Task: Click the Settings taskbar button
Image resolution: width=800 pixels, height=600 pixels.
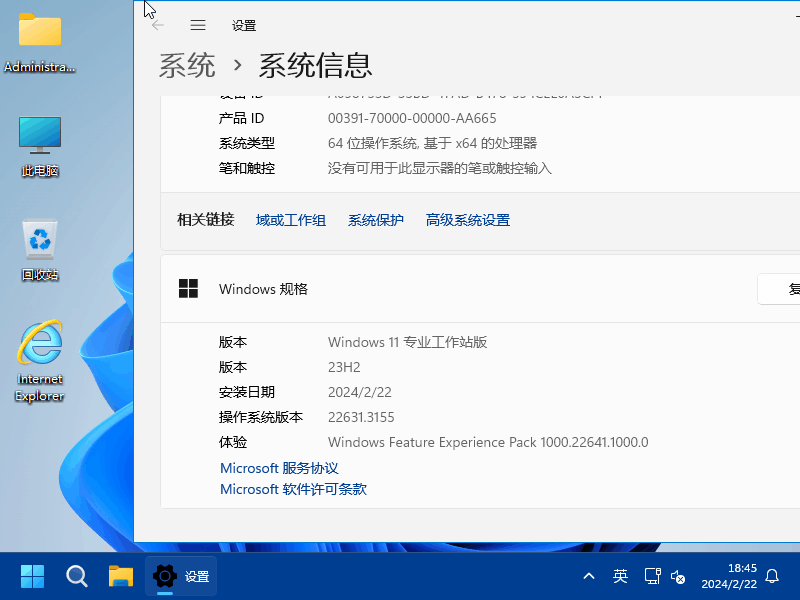Action: point(181,577)
